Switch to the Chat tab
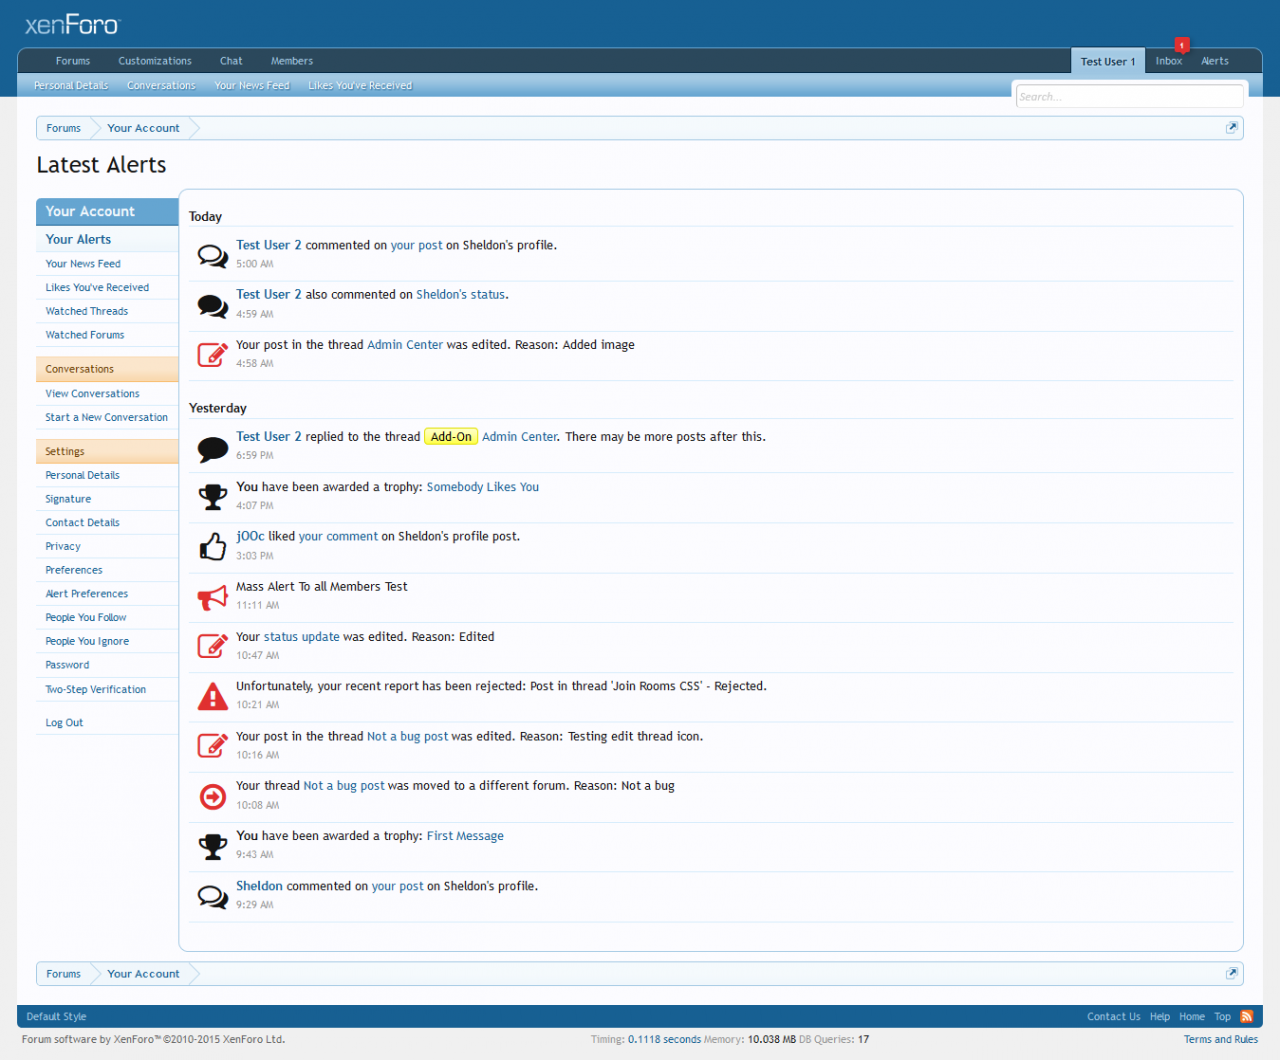 [231, 61]
